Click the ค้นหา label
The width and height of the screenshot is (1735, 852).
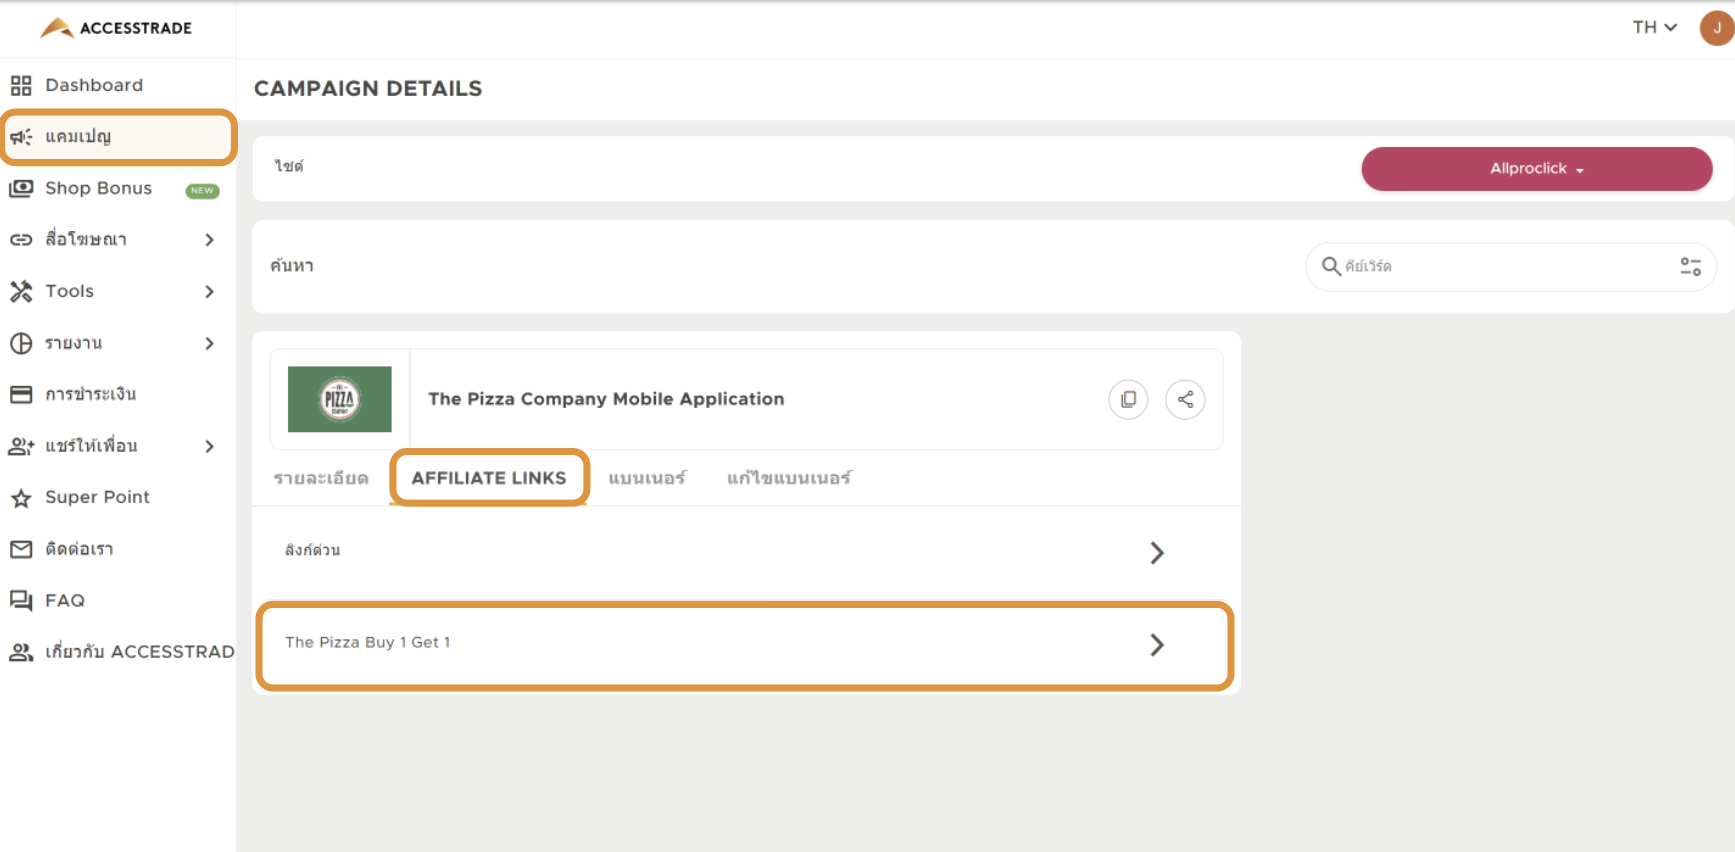tap(292, 265)
